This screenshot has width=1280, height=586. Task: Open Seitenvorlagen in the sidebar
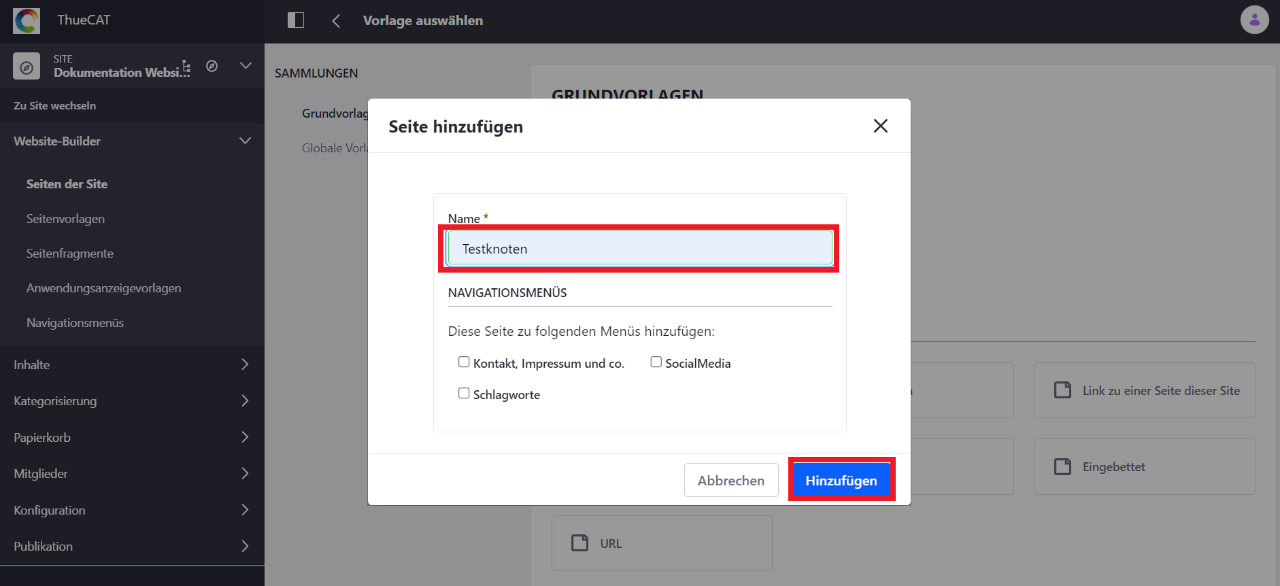coord(65,218)
